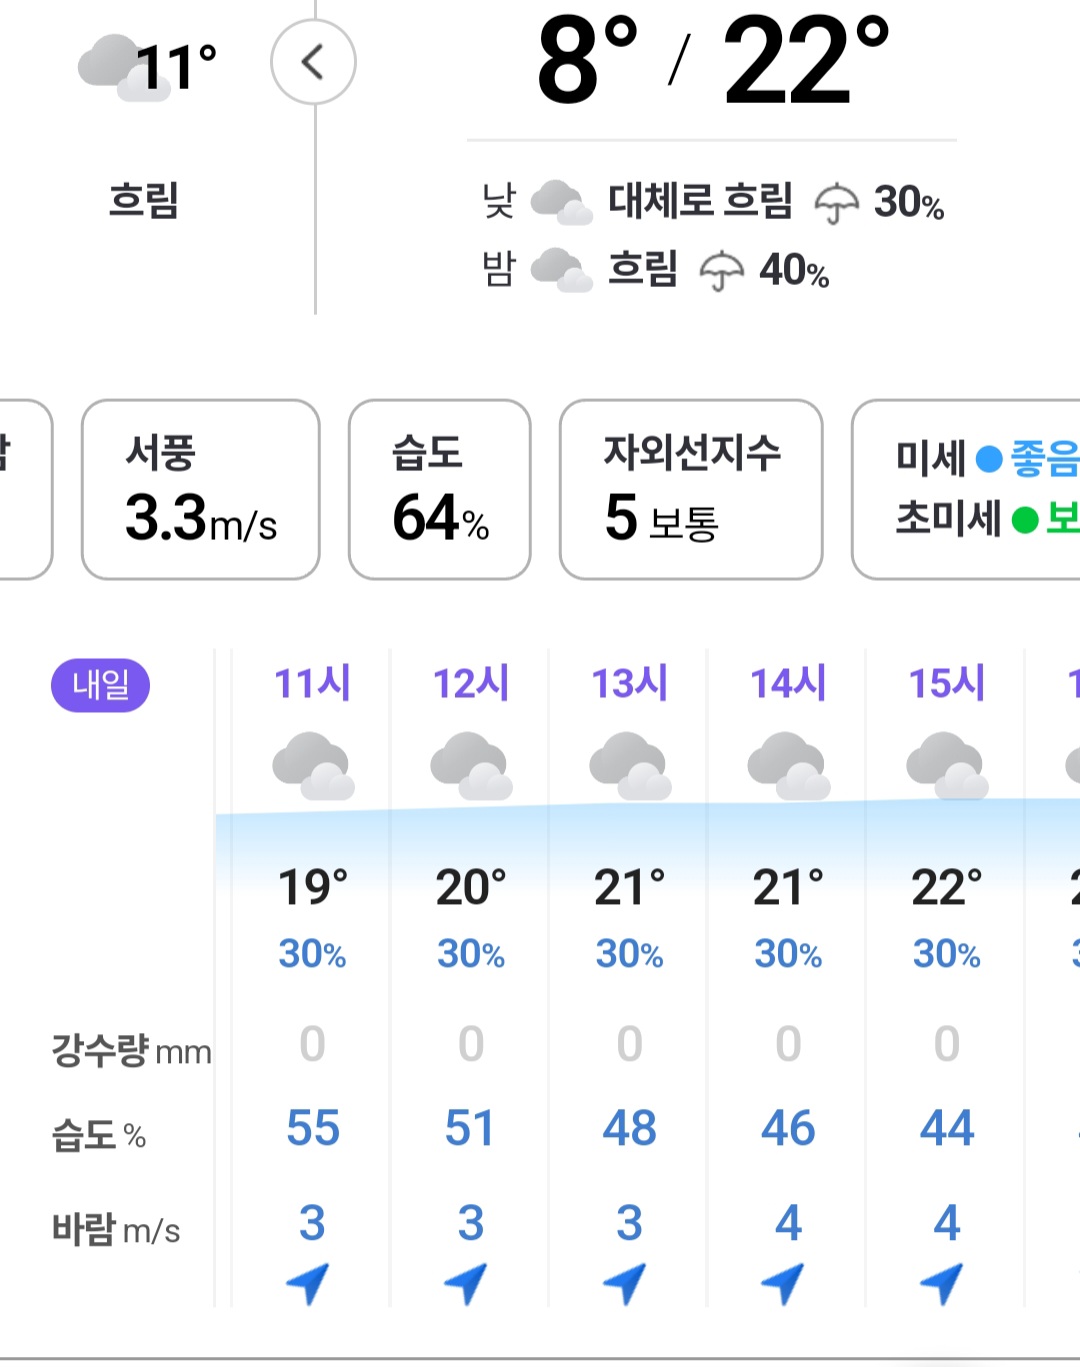
Task: Tap the 8° / 22° temperature heading
Action: [x=713, y=60]
